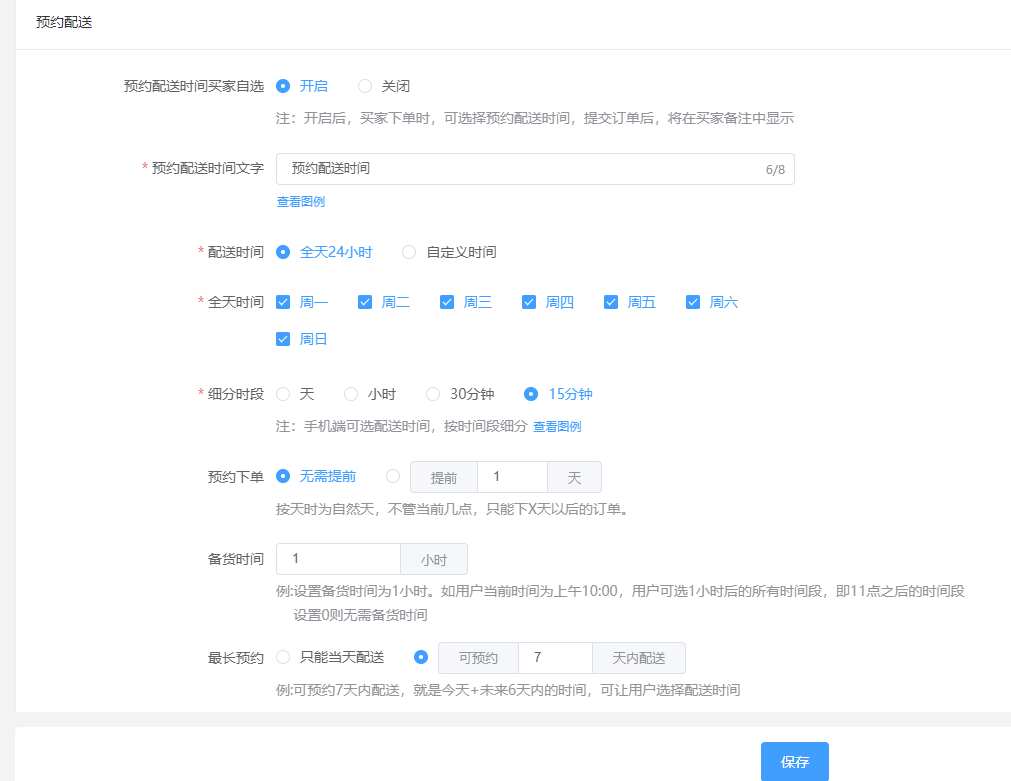Image resolution: width=1011 pixels, height=781 pixels.
Task: Select the 提前 days radio button
Action: click(x=393, y=477)
